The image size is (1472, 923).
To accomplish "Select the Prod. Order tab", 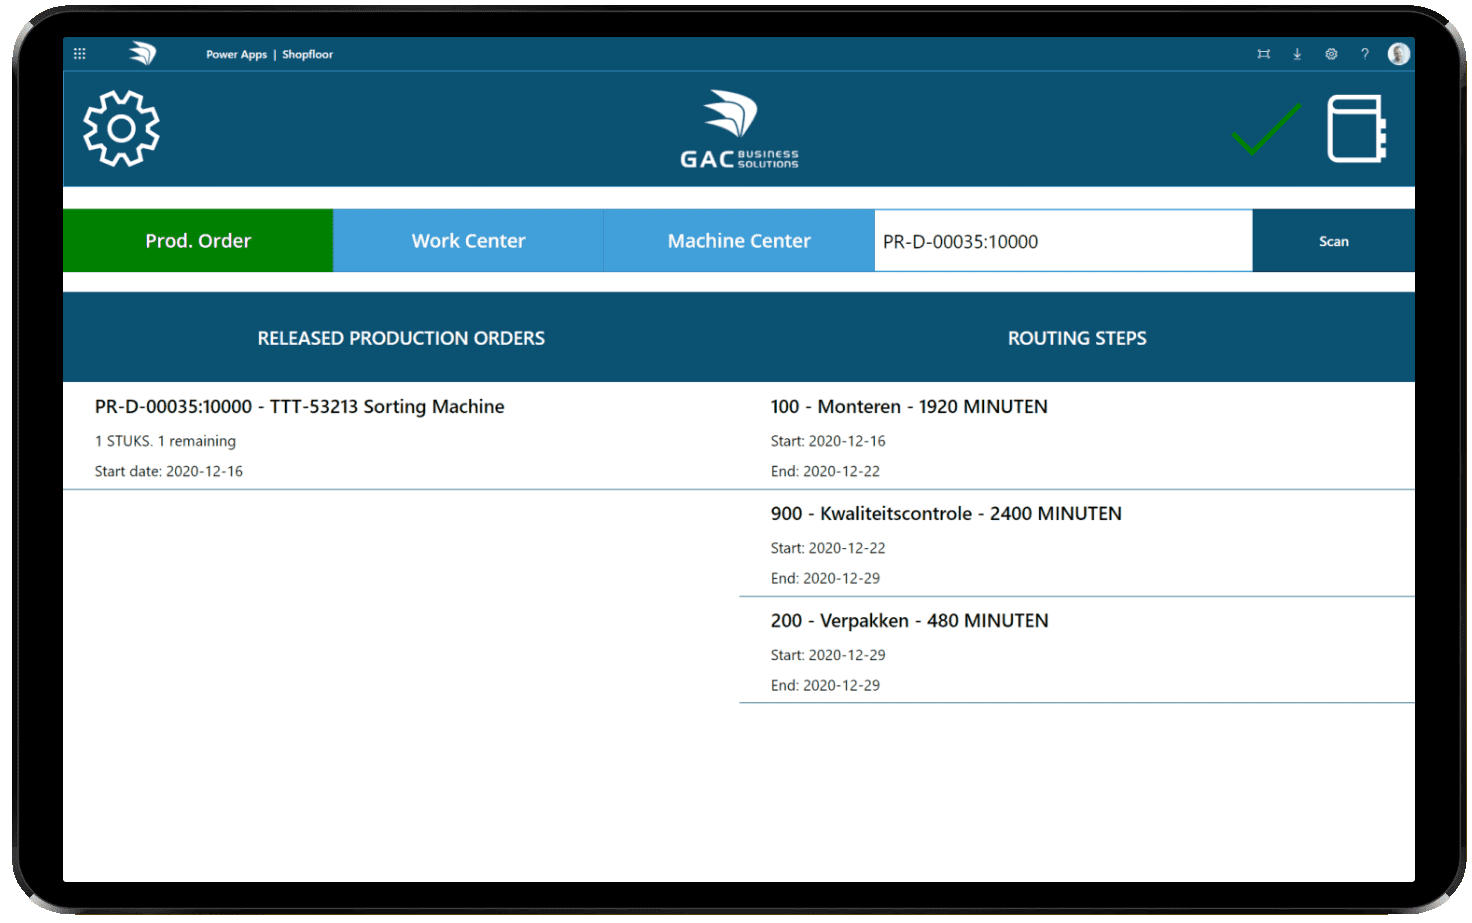I will (x=198, y=241).
